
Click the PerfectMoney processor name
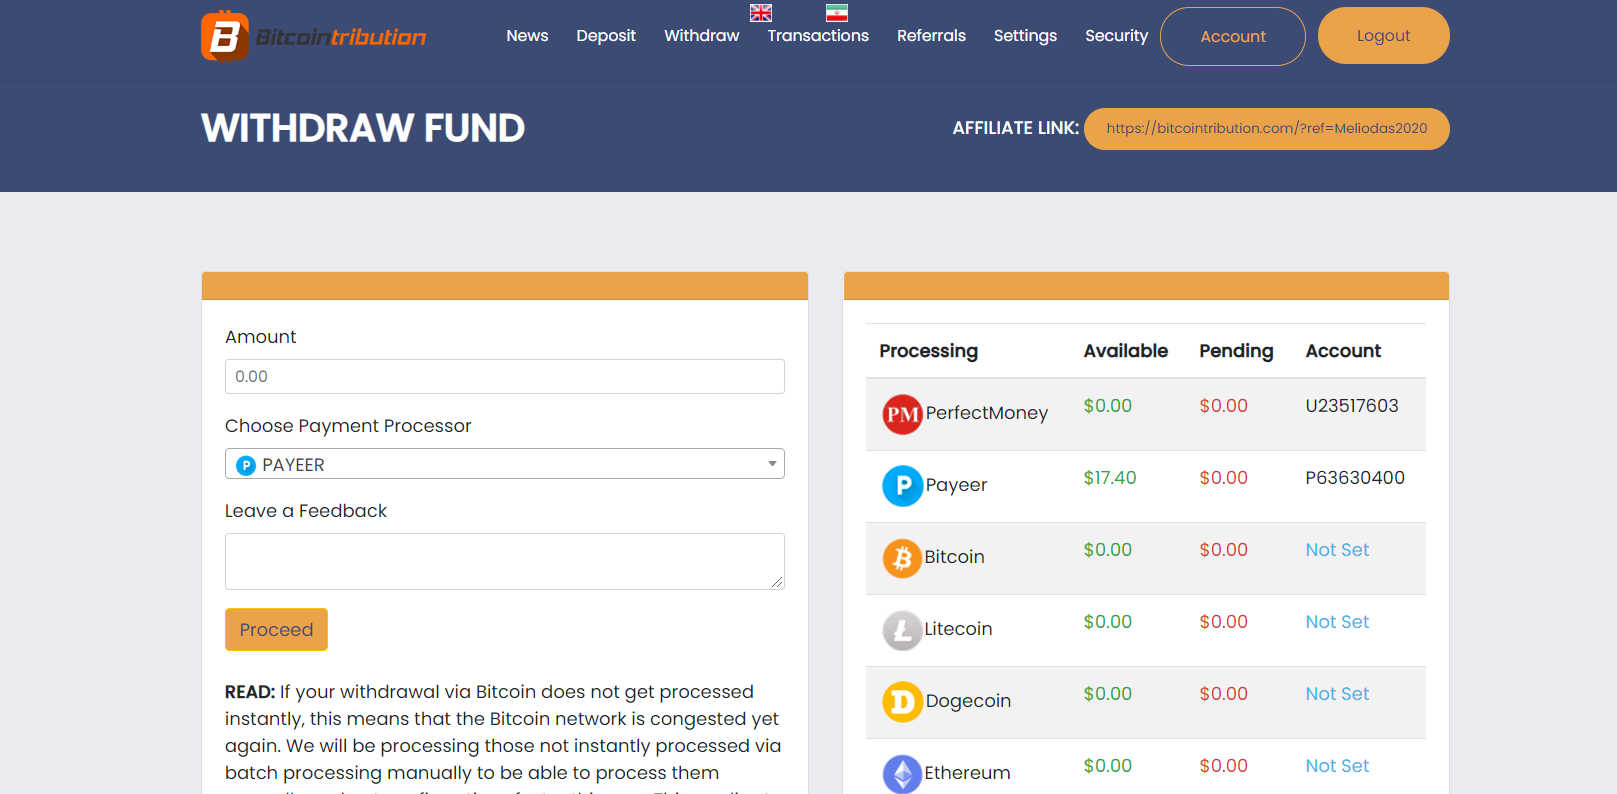pyautogui.click(x=987, y=413)
